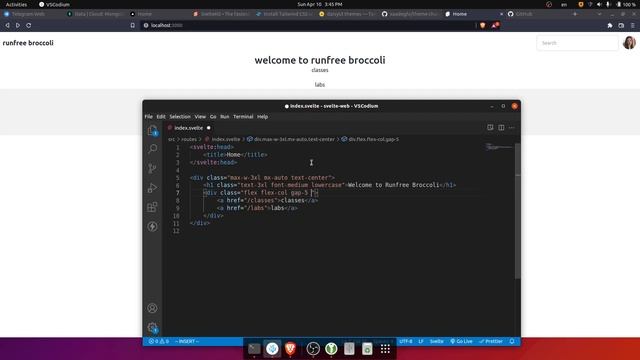Viewport: 640px width, 360px height.
Task: Click the editor minimap
Action: [499, 147]
